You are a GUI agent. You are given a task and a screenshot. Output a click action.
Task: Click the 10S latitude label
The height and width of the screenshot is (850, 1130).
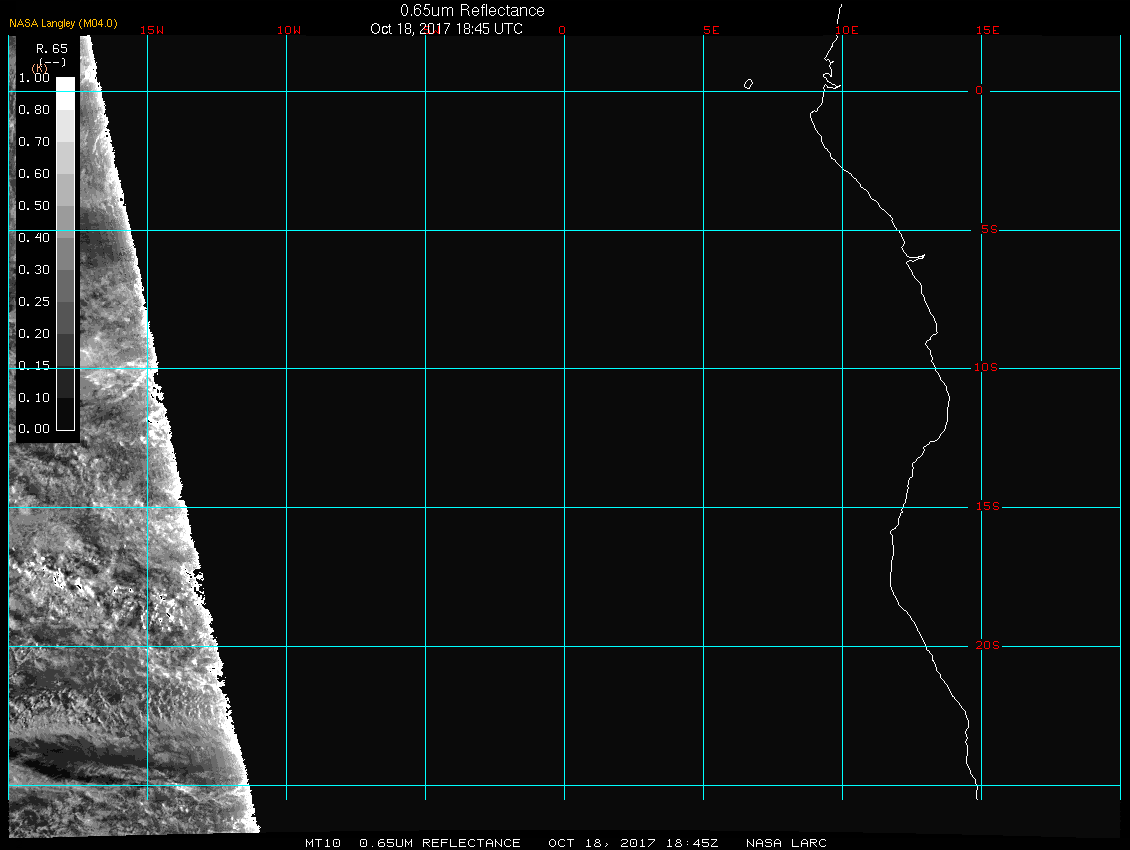point(985,368)
